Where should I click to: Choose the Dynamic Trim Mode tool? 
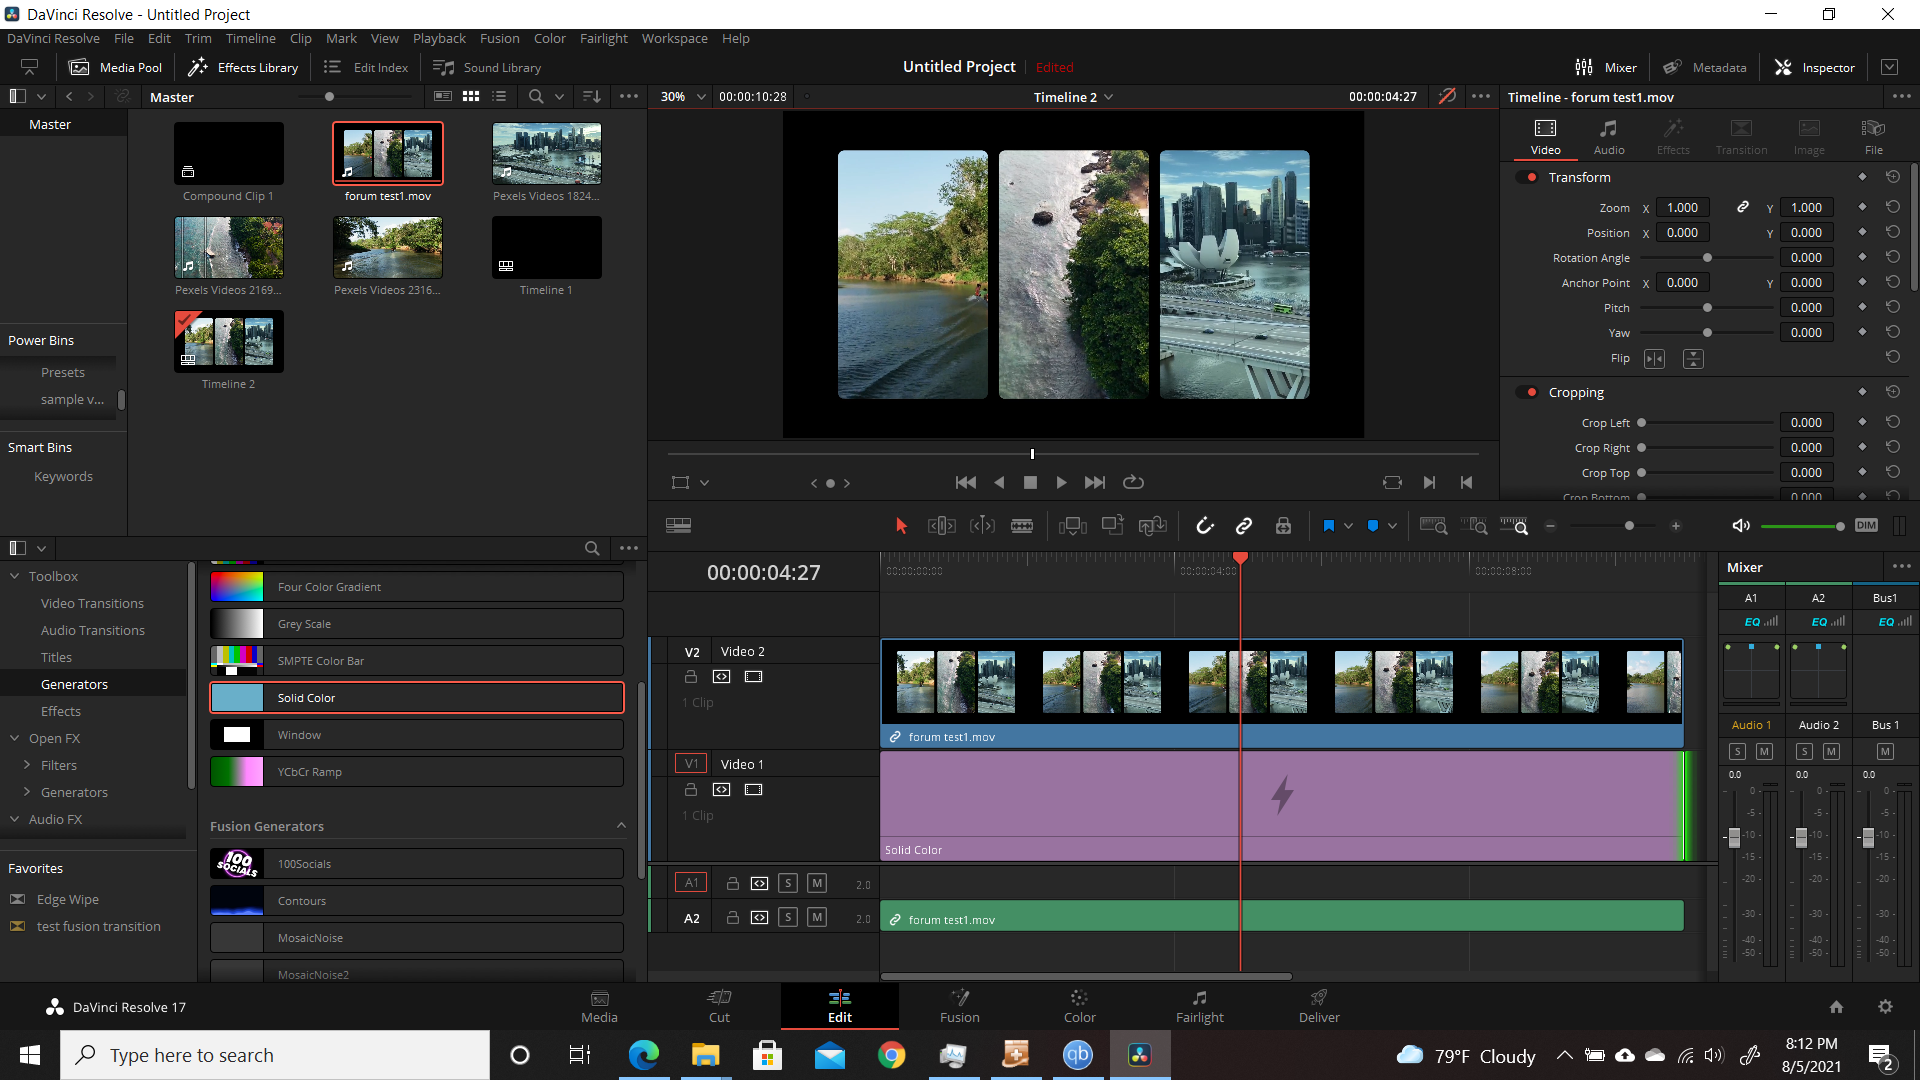point(982,526)
